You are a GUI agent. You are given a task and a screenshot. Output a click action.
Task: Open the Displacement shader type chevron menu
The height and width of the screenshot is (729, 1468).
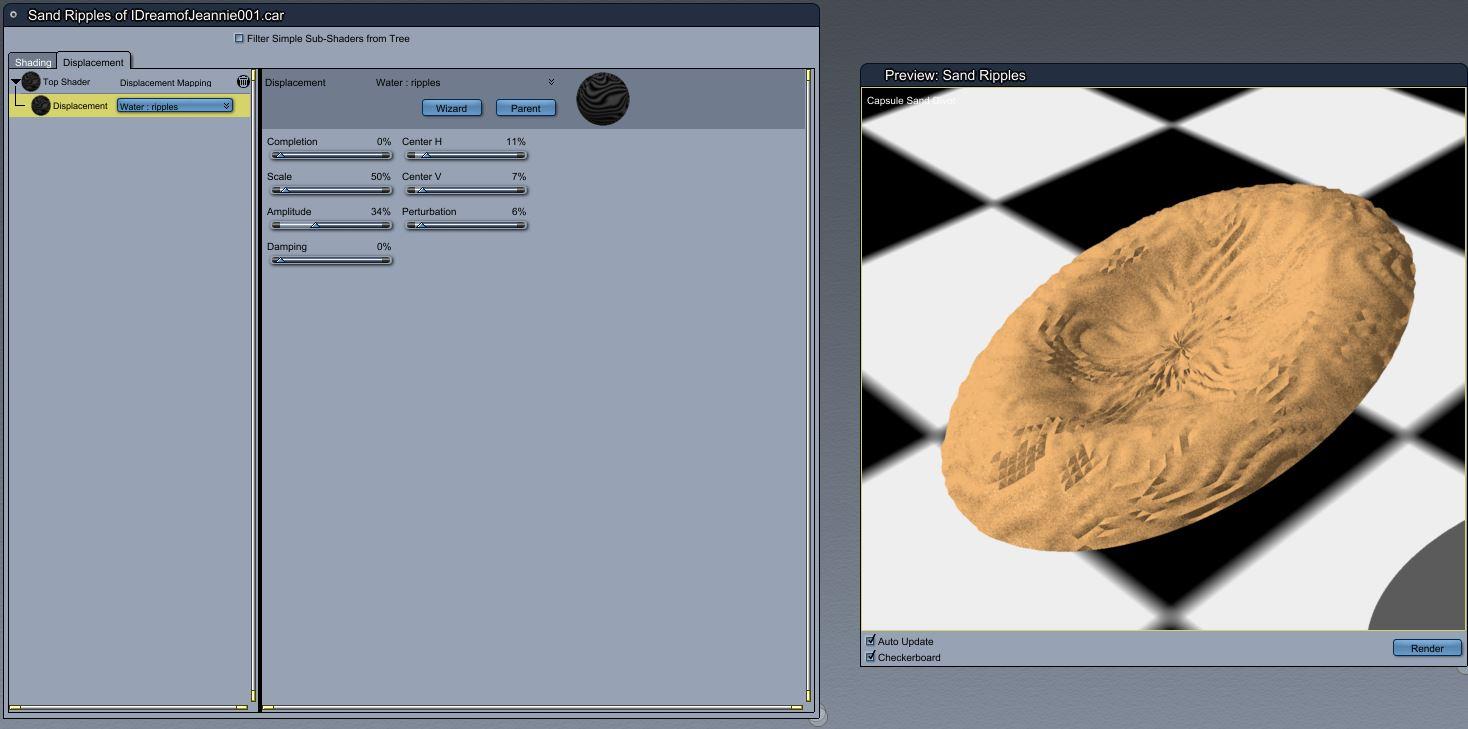(551, 82)
